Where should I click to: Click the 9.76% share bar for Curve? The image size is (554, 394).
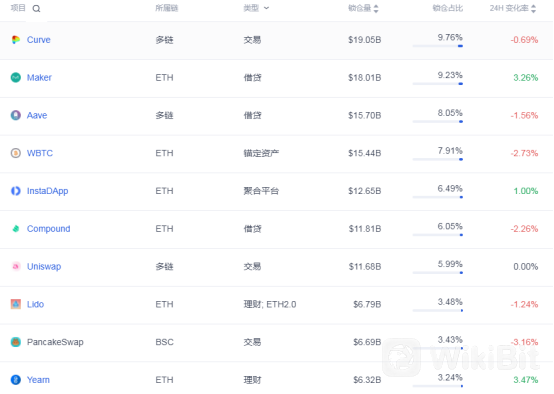tap(437, 46)
